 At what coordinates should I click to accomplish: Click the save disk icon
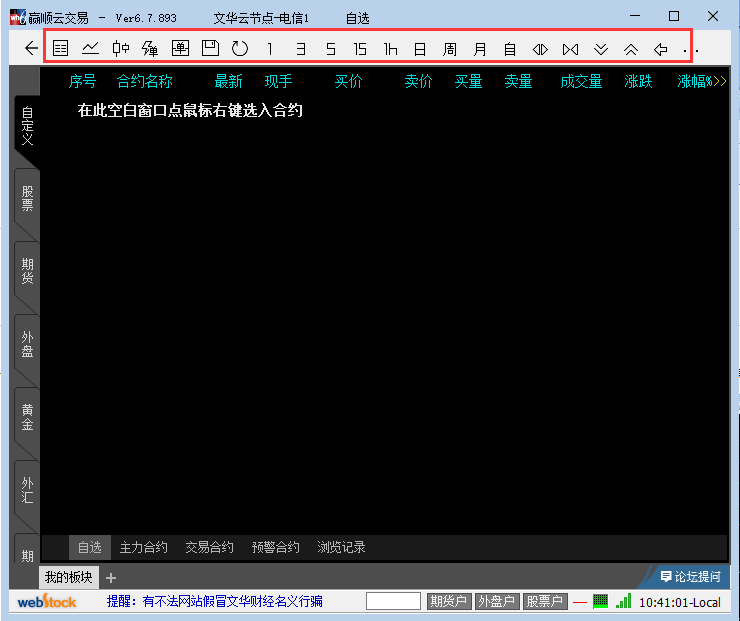210,48
